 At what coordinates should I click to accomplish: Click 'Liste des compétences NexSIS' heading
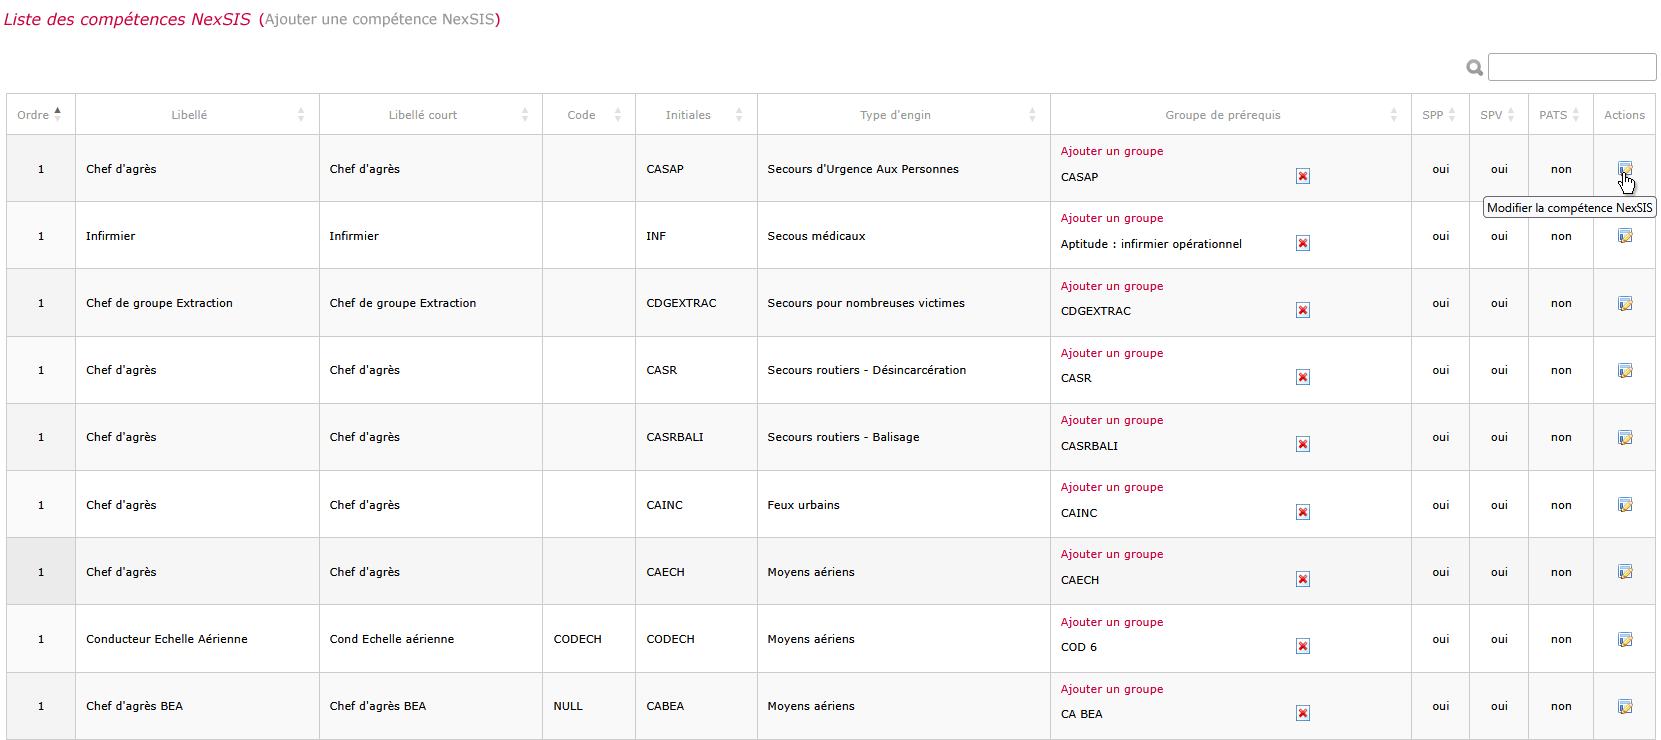(x=127, y=19)
